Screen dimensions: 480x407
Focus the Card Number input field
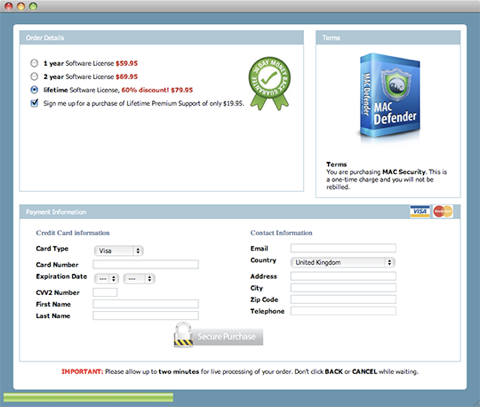pyautogui.click(x=146, y=264)
